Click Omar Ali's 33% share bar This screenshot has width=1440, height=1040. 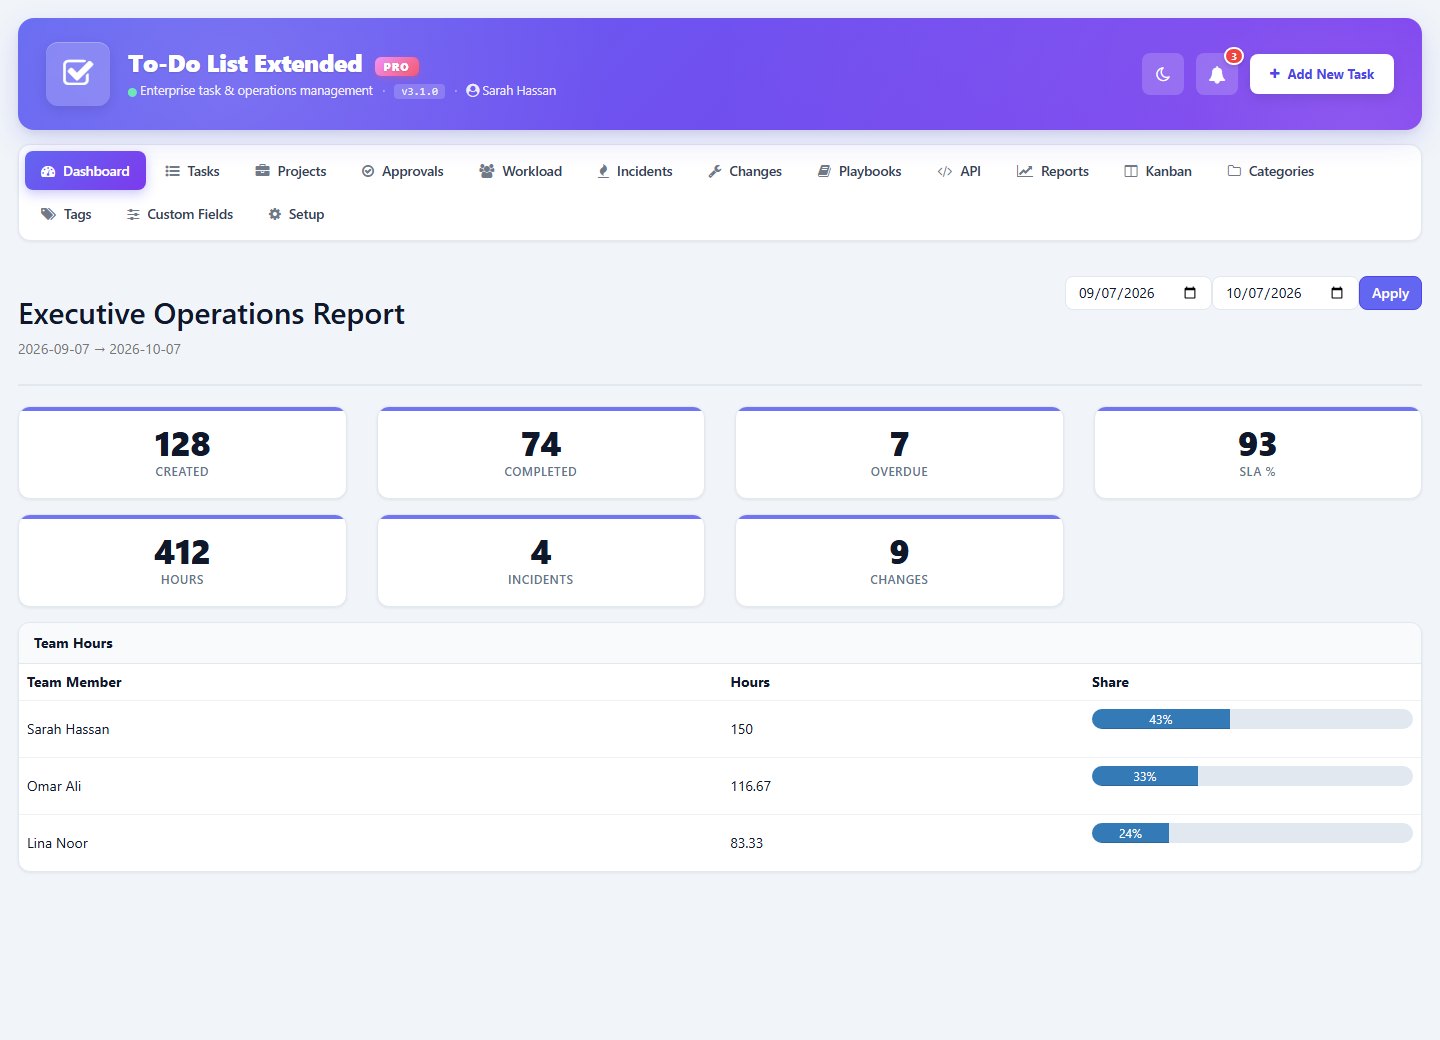tap(1145, 776)
